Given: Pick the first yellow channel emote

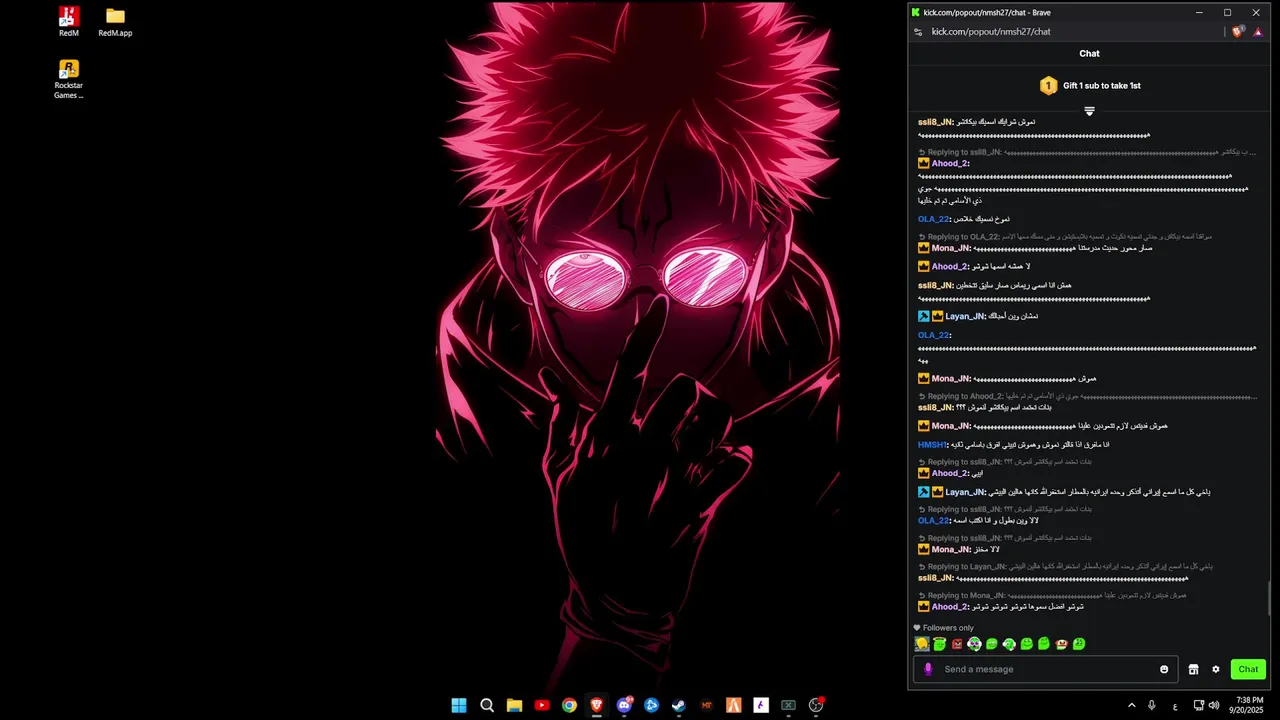Looking at the screenshot, I should click(x=922, y=644).
